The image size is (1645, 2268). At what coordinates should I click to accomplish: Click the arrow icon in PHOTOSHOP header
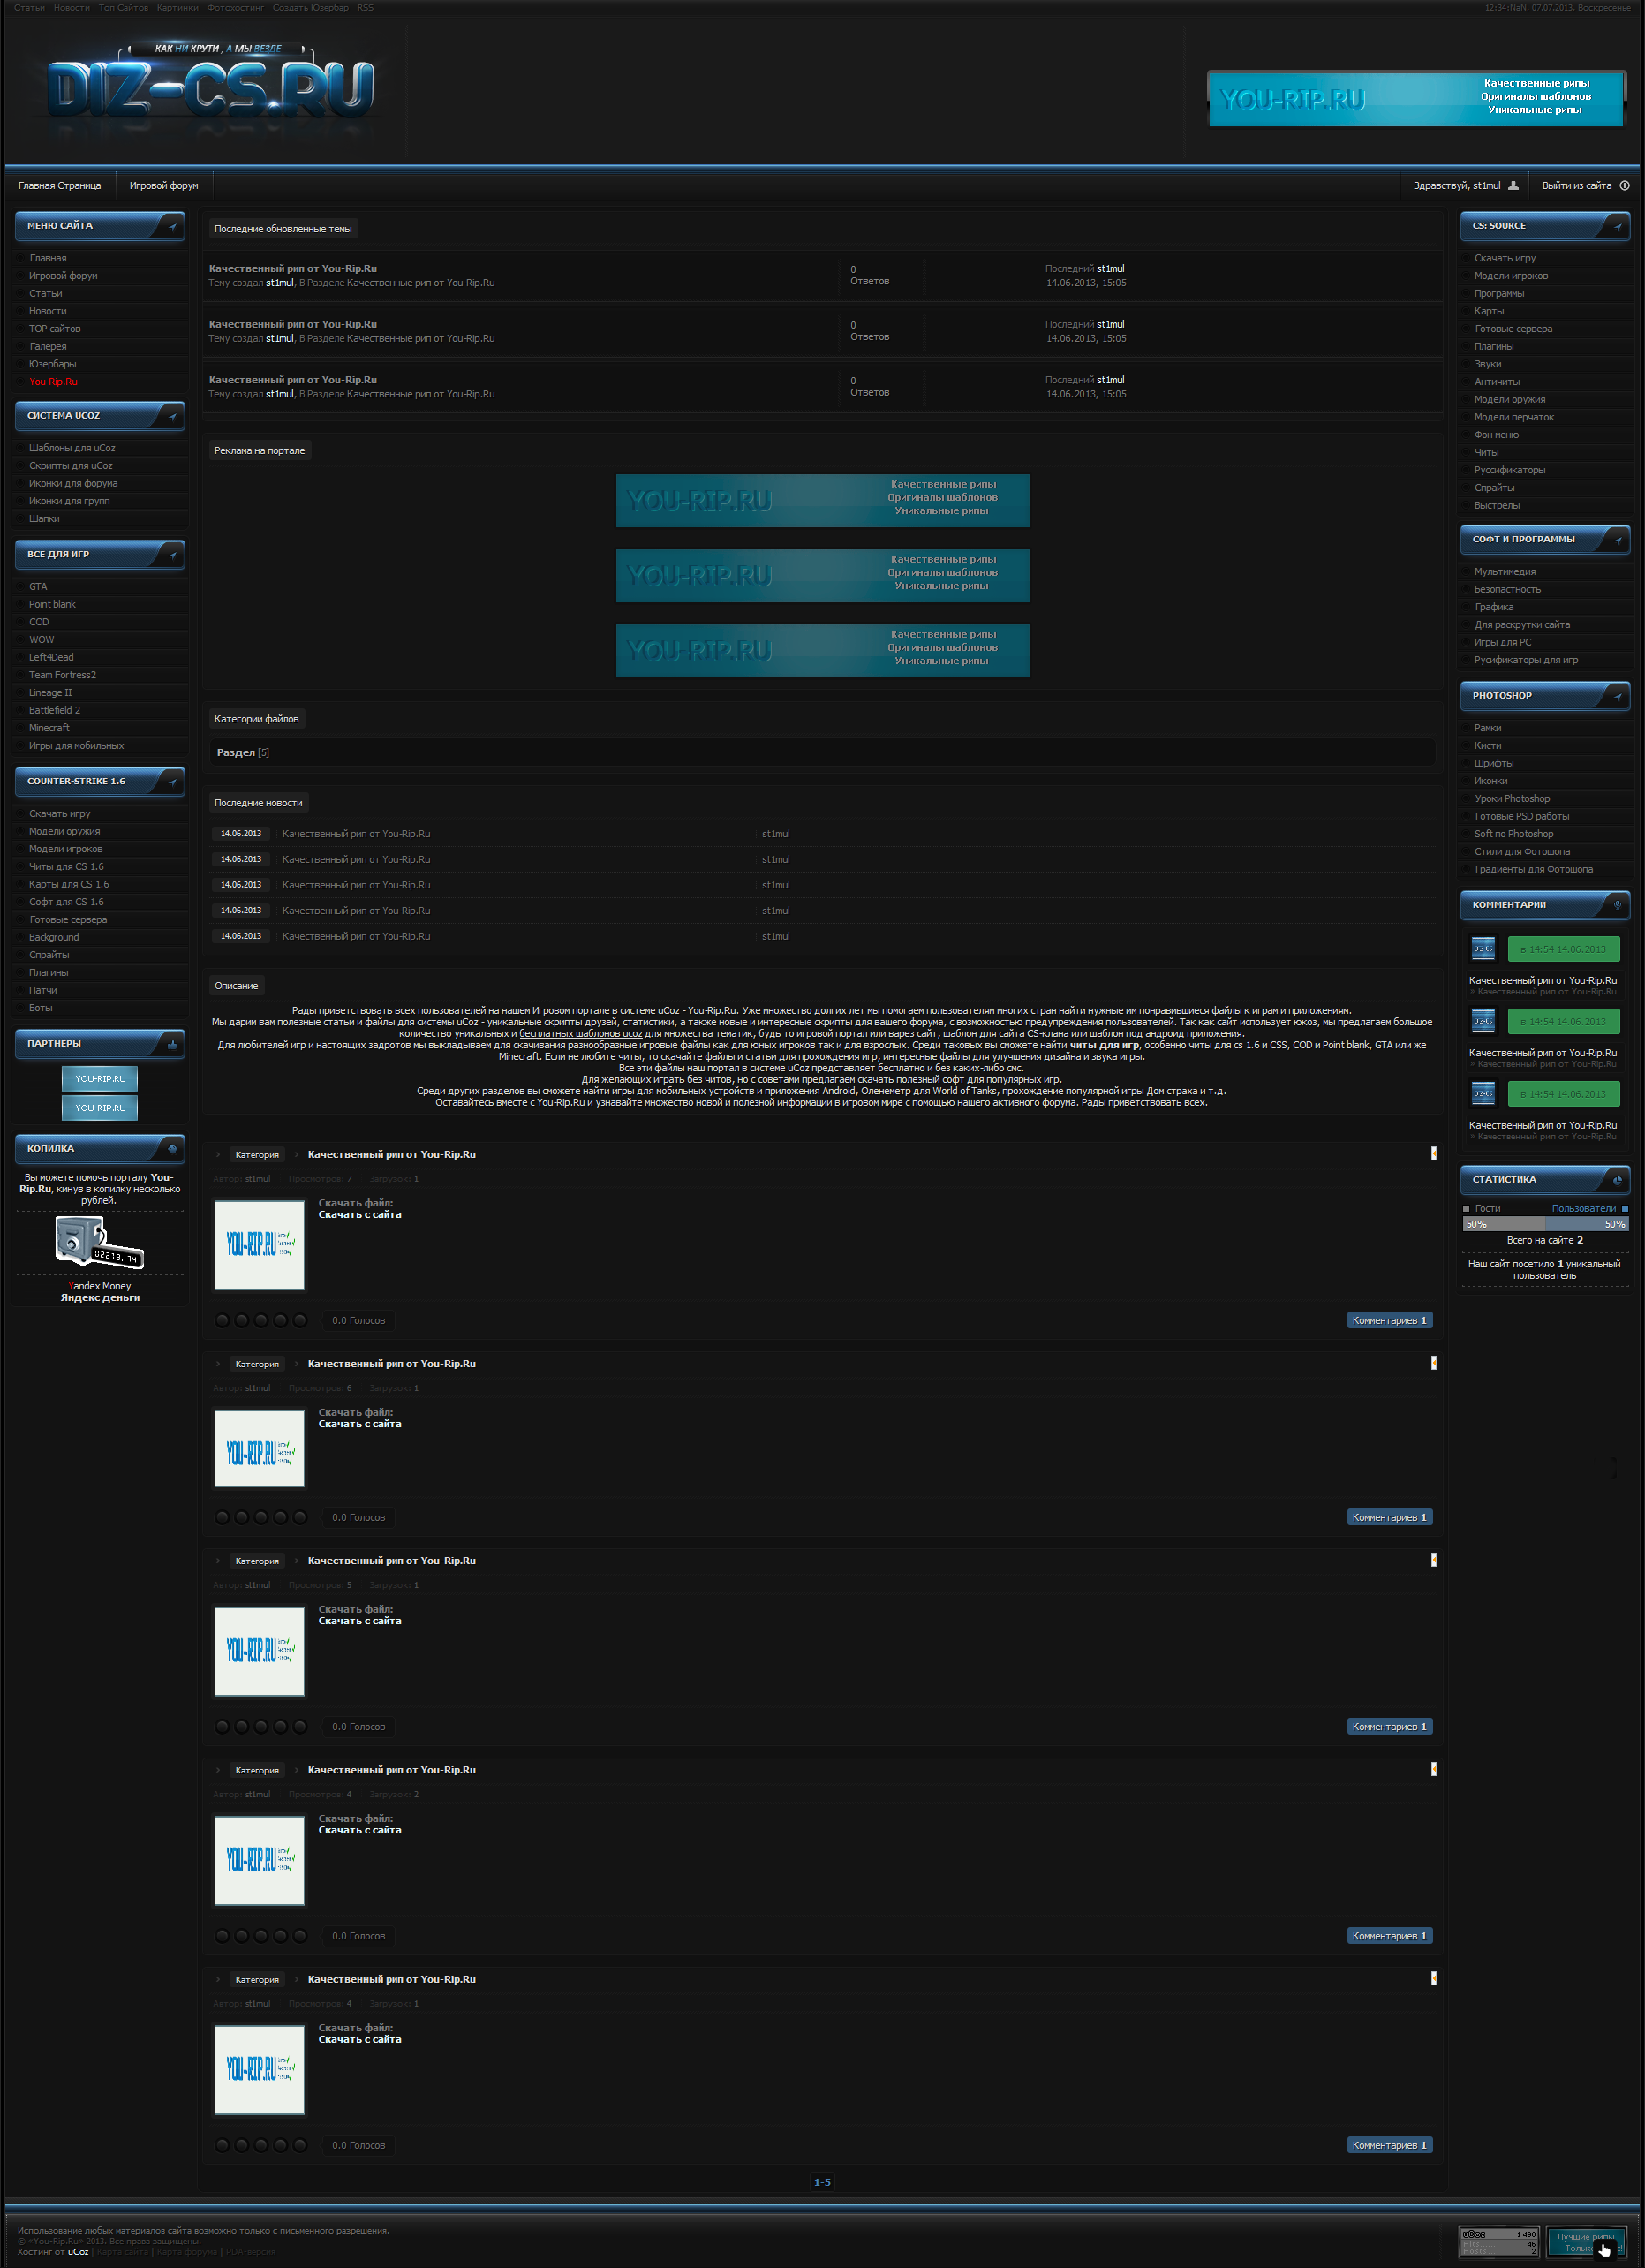[1617, 697]
